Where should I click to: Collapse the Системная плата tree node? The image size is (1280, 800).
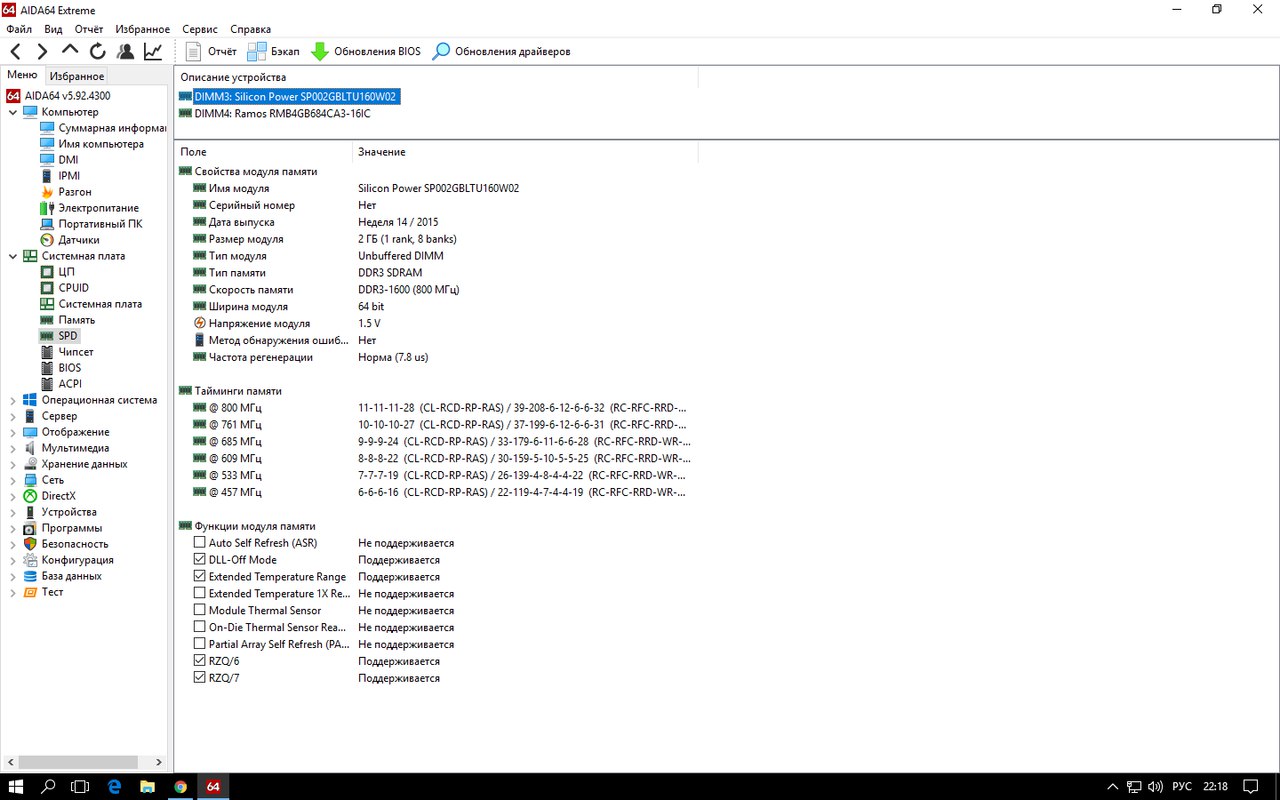(12, 256)
